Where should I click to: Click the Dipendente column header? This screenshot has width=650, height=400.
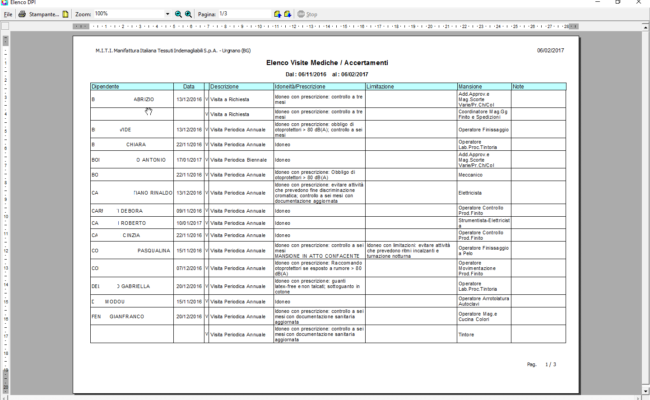pyautogui.click(x=132, y=87)
